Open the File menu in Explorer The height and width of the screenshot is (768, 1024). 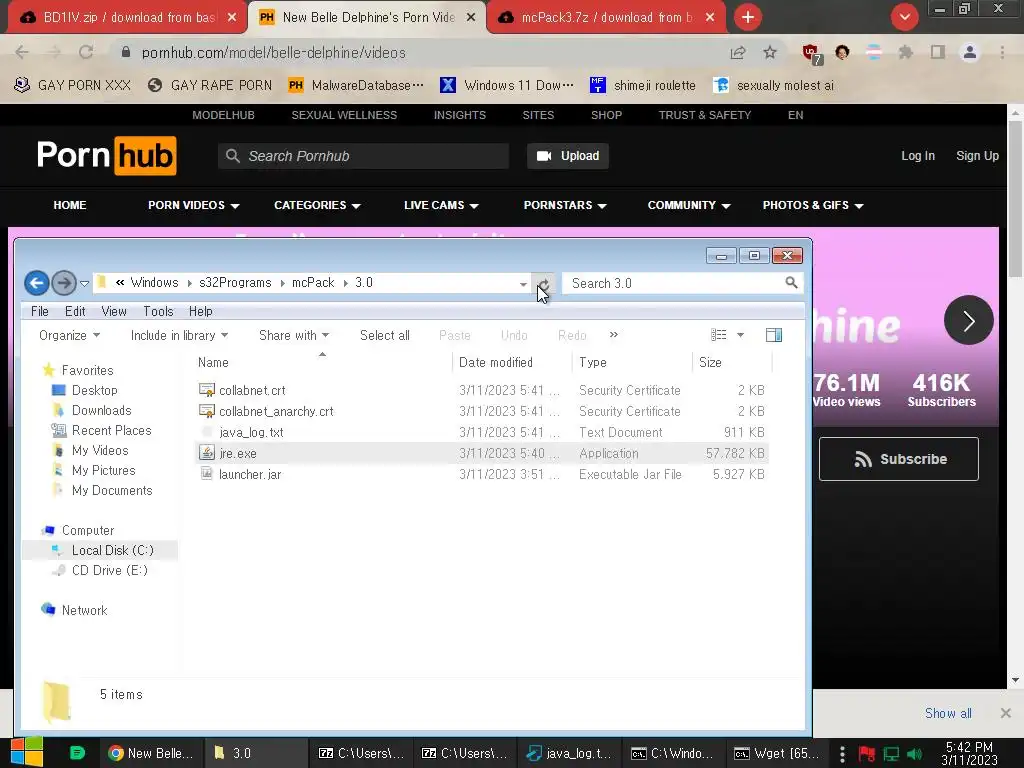coord(40,311)
